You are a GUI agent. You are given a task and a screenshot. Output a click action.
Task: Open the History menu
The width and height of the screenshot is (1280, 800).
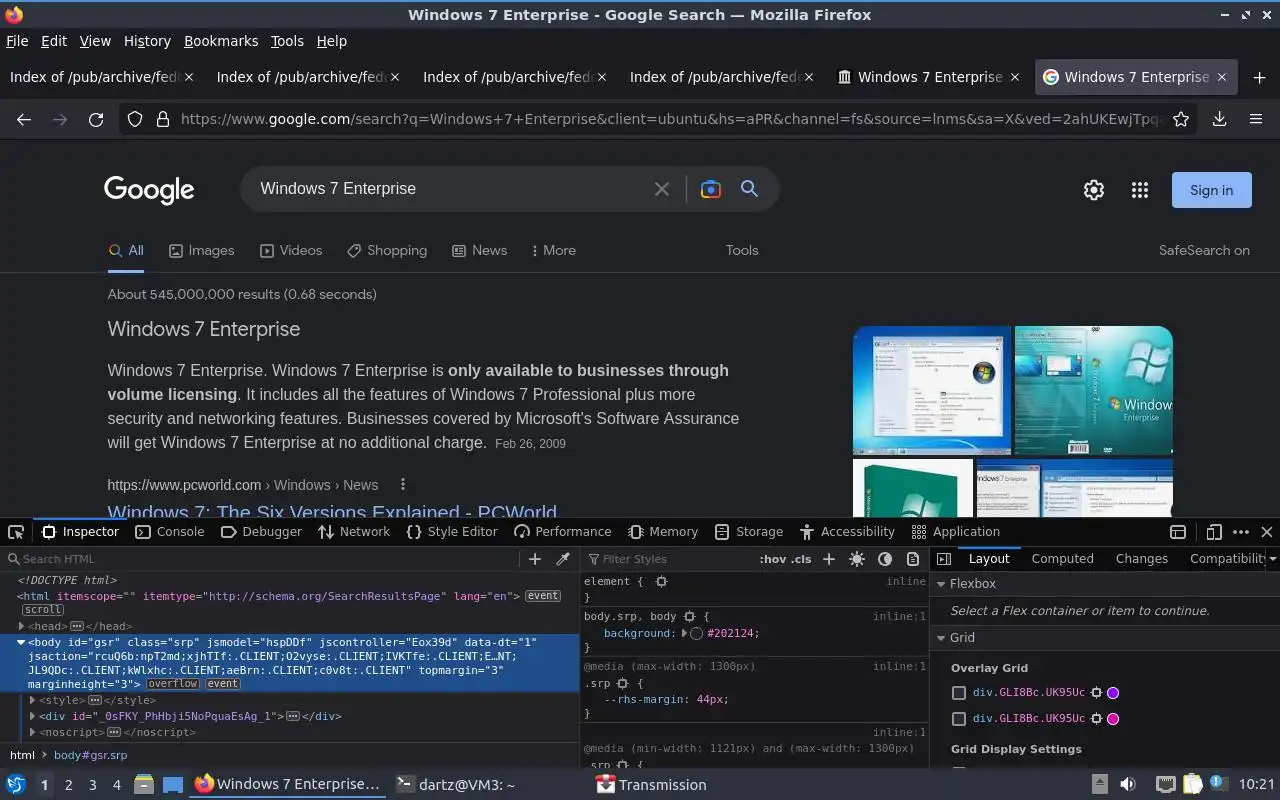point(147,41)
